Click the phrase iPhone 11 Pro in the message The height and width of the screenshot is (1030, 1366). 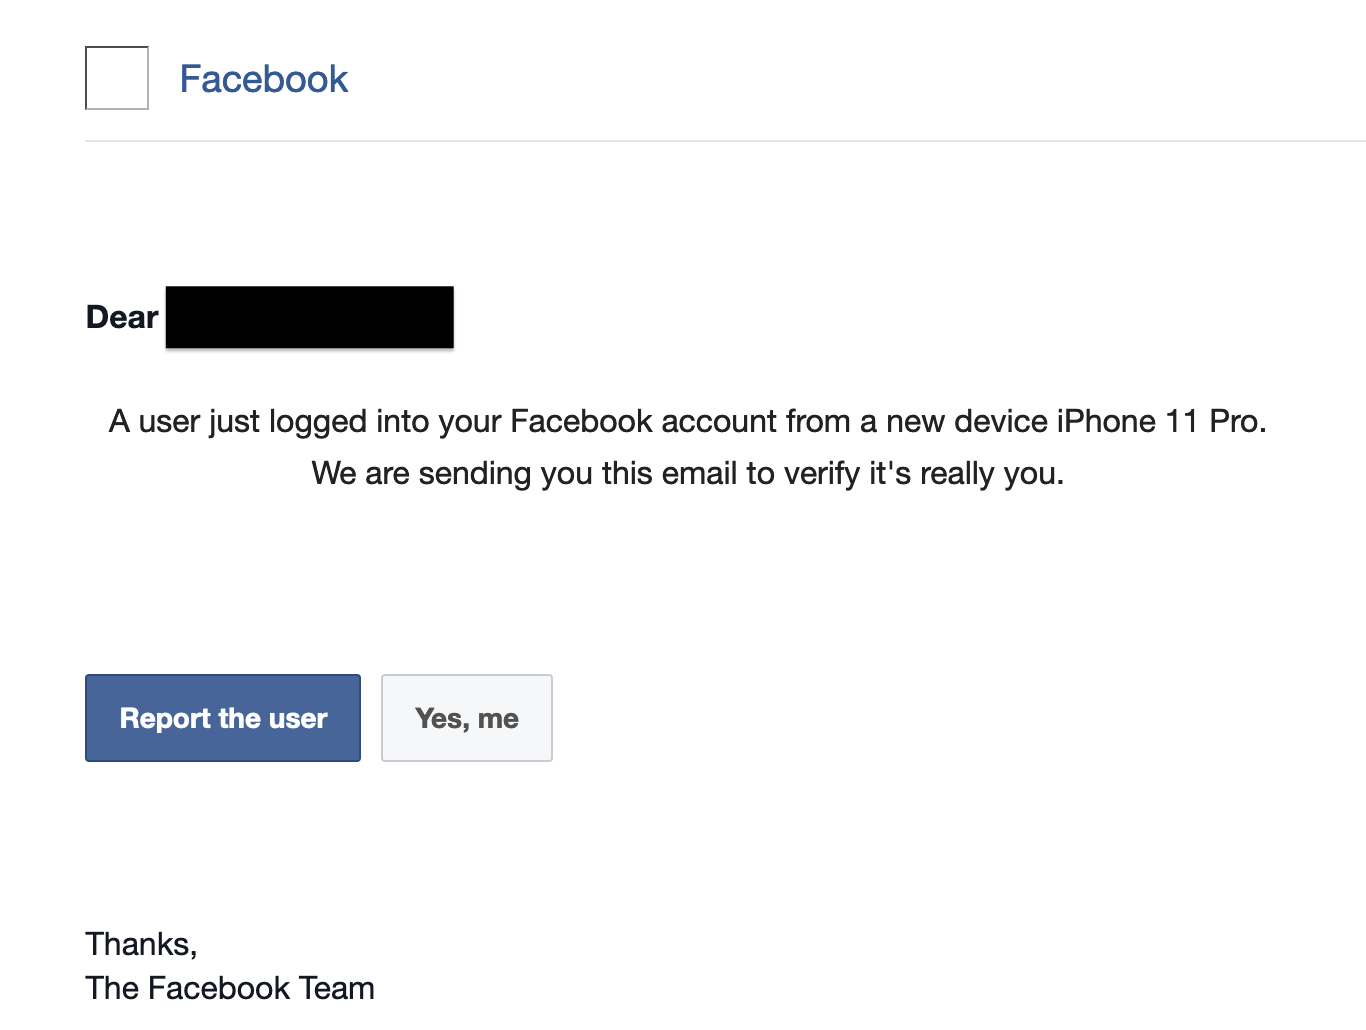(x=1160, y=421)
